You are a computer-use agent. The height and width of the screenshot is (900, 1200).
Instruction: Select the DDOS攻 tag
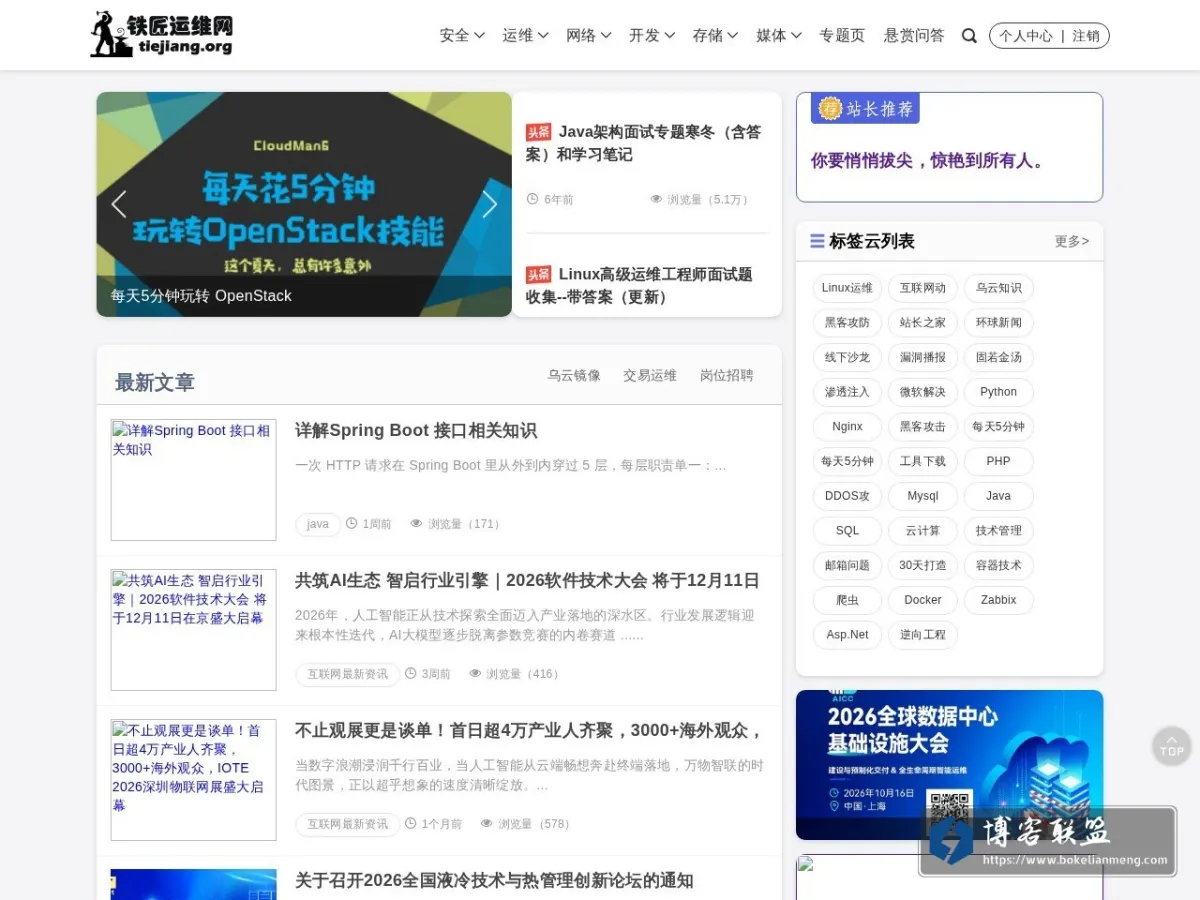click(847, 496)
